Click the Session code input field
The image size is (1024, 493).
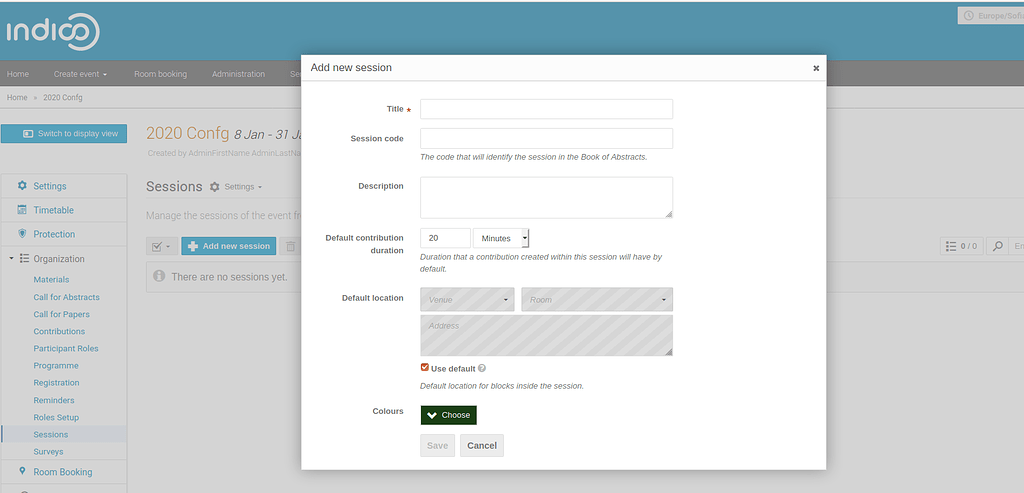pyautogui.click(x=546, y=138)
